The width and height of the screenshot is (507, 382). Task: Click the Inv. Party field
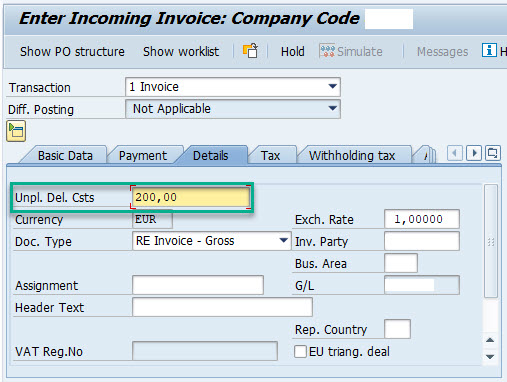422,241
